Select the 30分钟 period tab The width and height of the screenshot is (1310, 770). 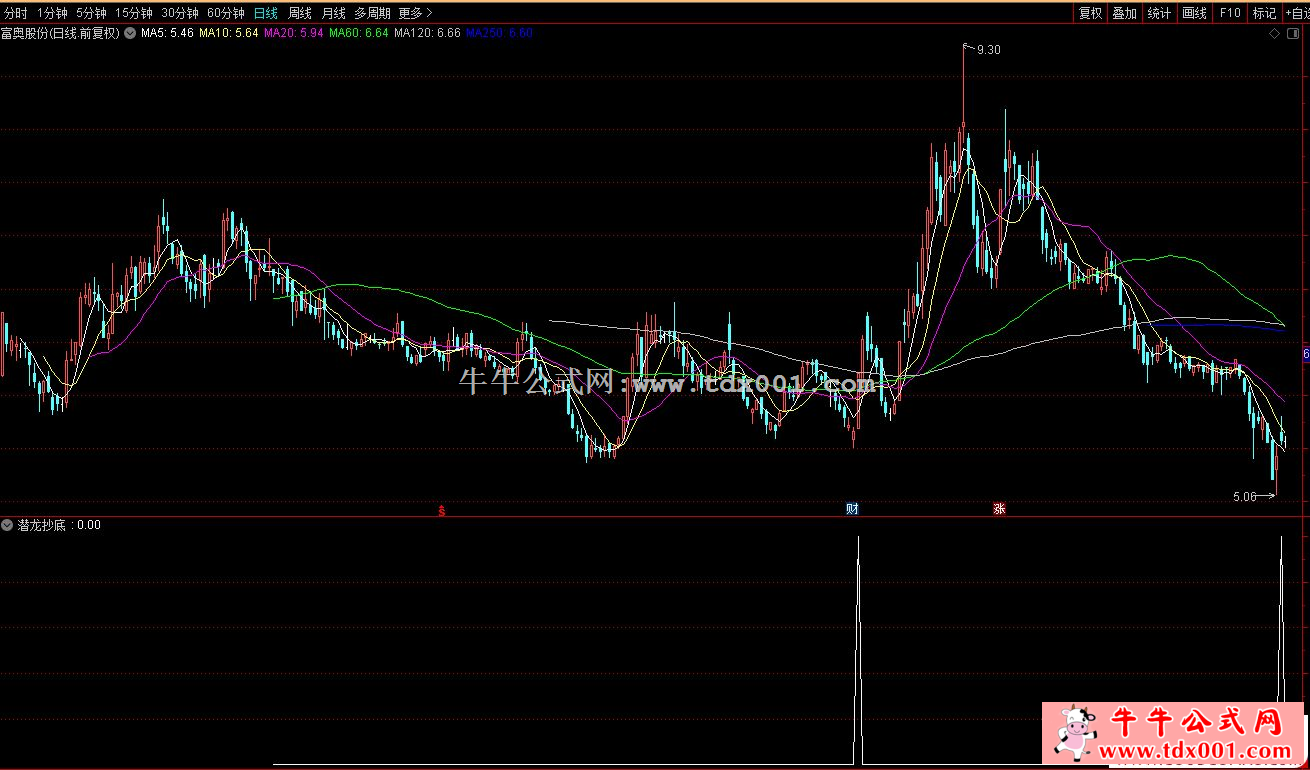[179, 13]
